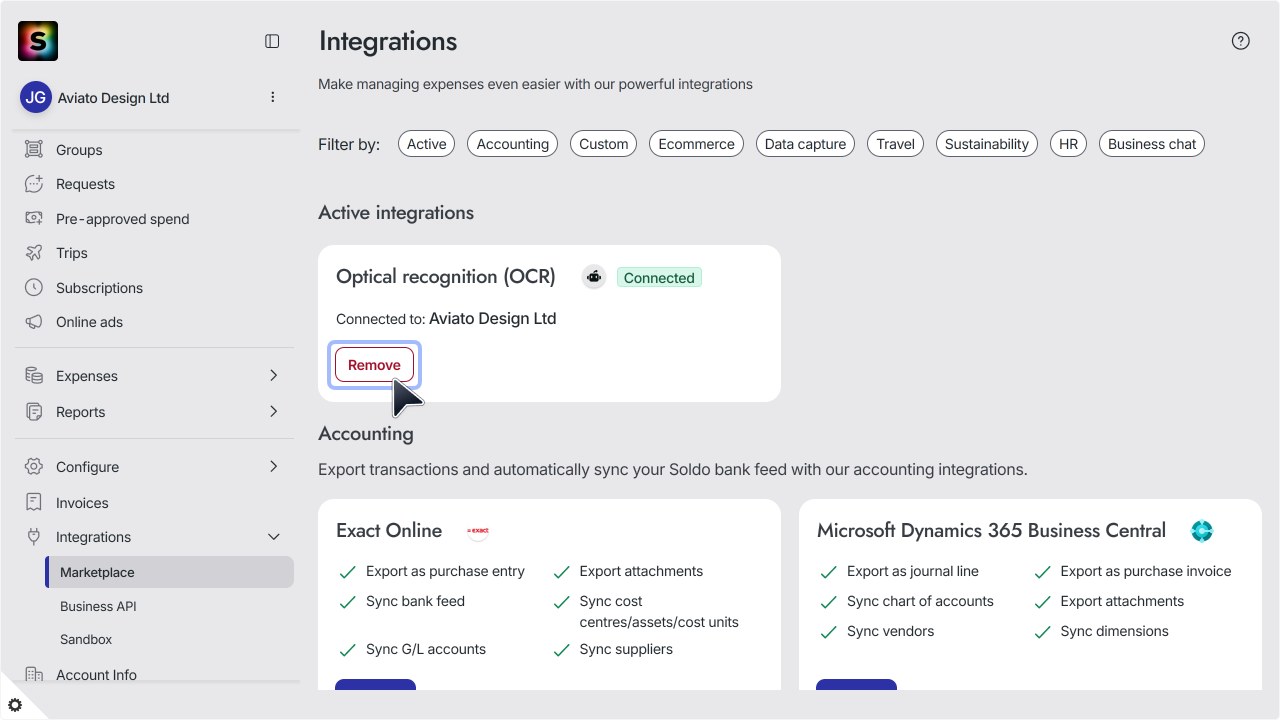The image size is (1280, 720).
Task: Filter integrations by Data capture
Action: tap(805, 144)
